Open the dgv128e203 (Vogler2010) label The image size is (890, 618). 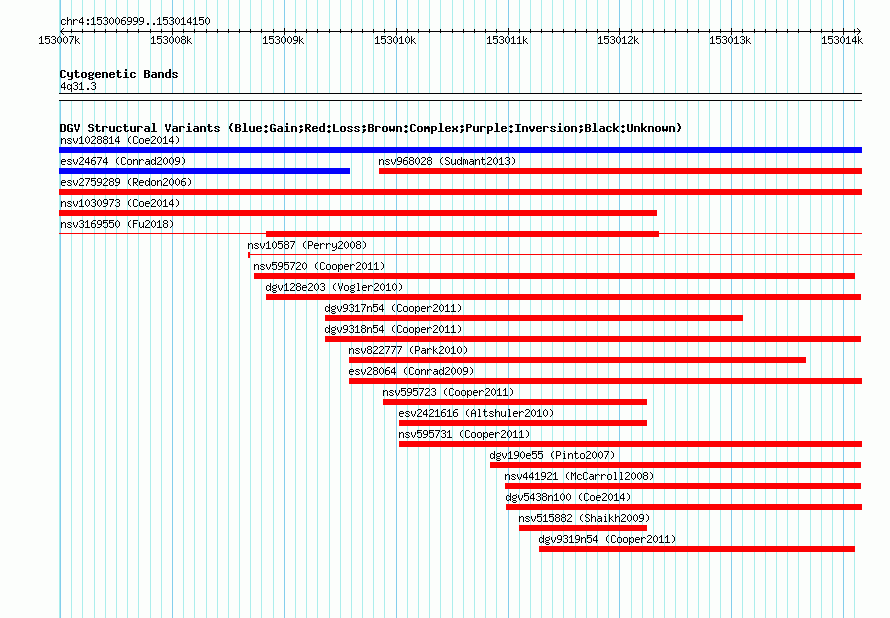point(334,287)
